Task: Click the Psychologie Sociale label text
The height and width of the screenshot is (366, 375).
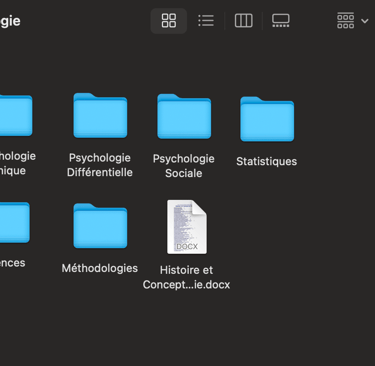Action: (184, 166)
